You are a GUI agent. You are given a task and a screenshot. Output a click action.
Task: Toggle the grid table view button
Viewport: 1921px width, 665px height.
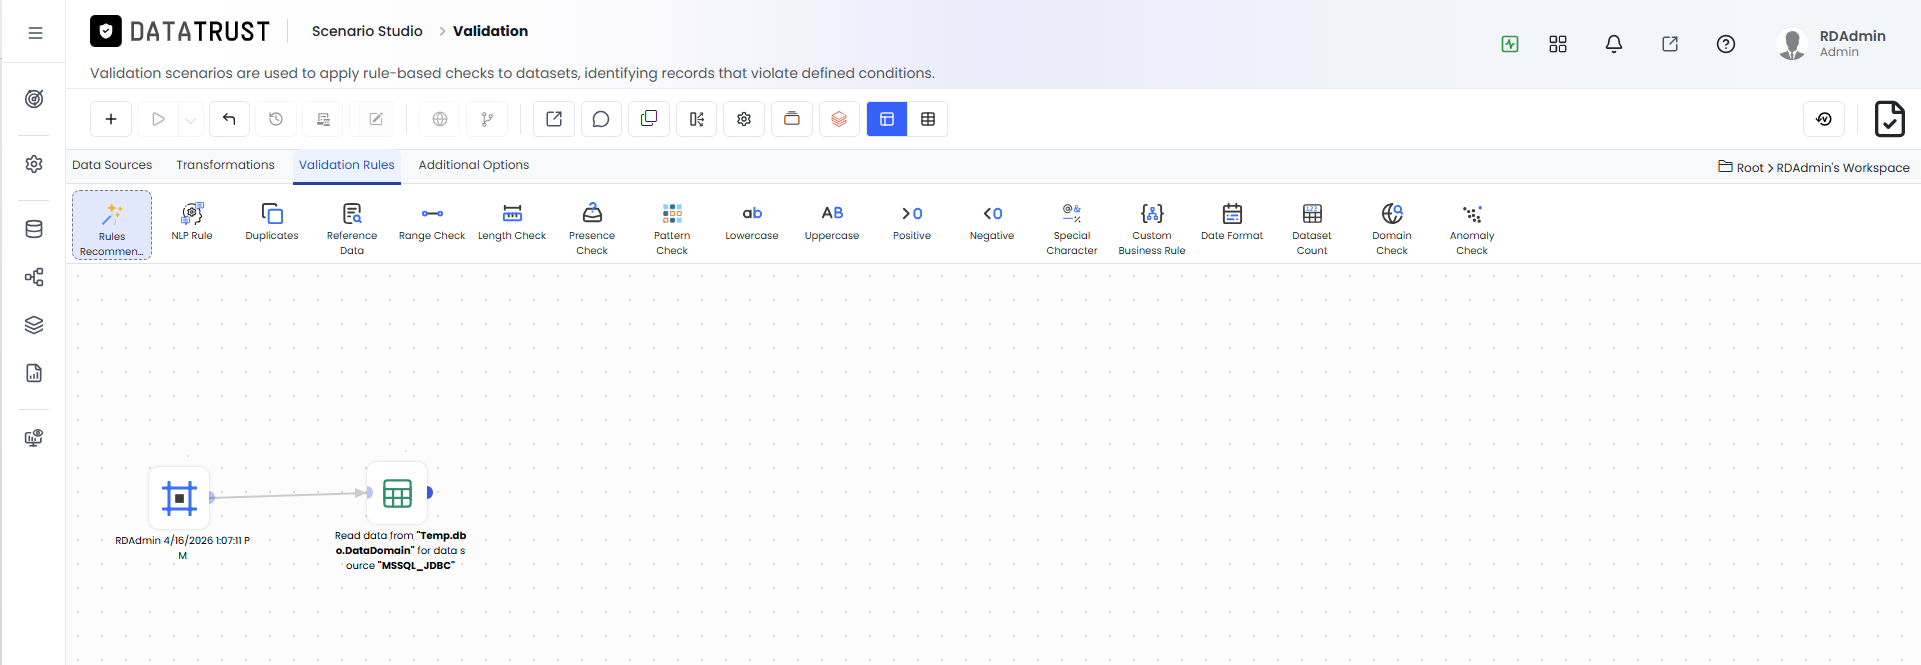coord(928,119)
